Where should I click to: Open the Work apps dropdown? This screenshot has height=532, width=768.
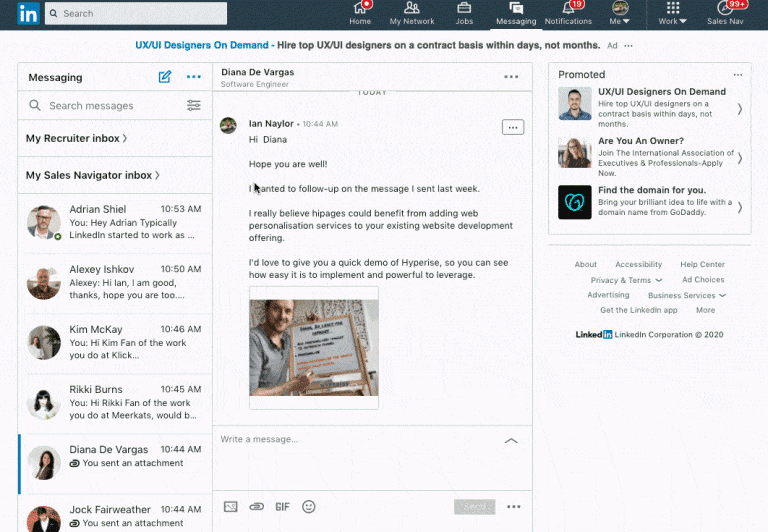669,14
